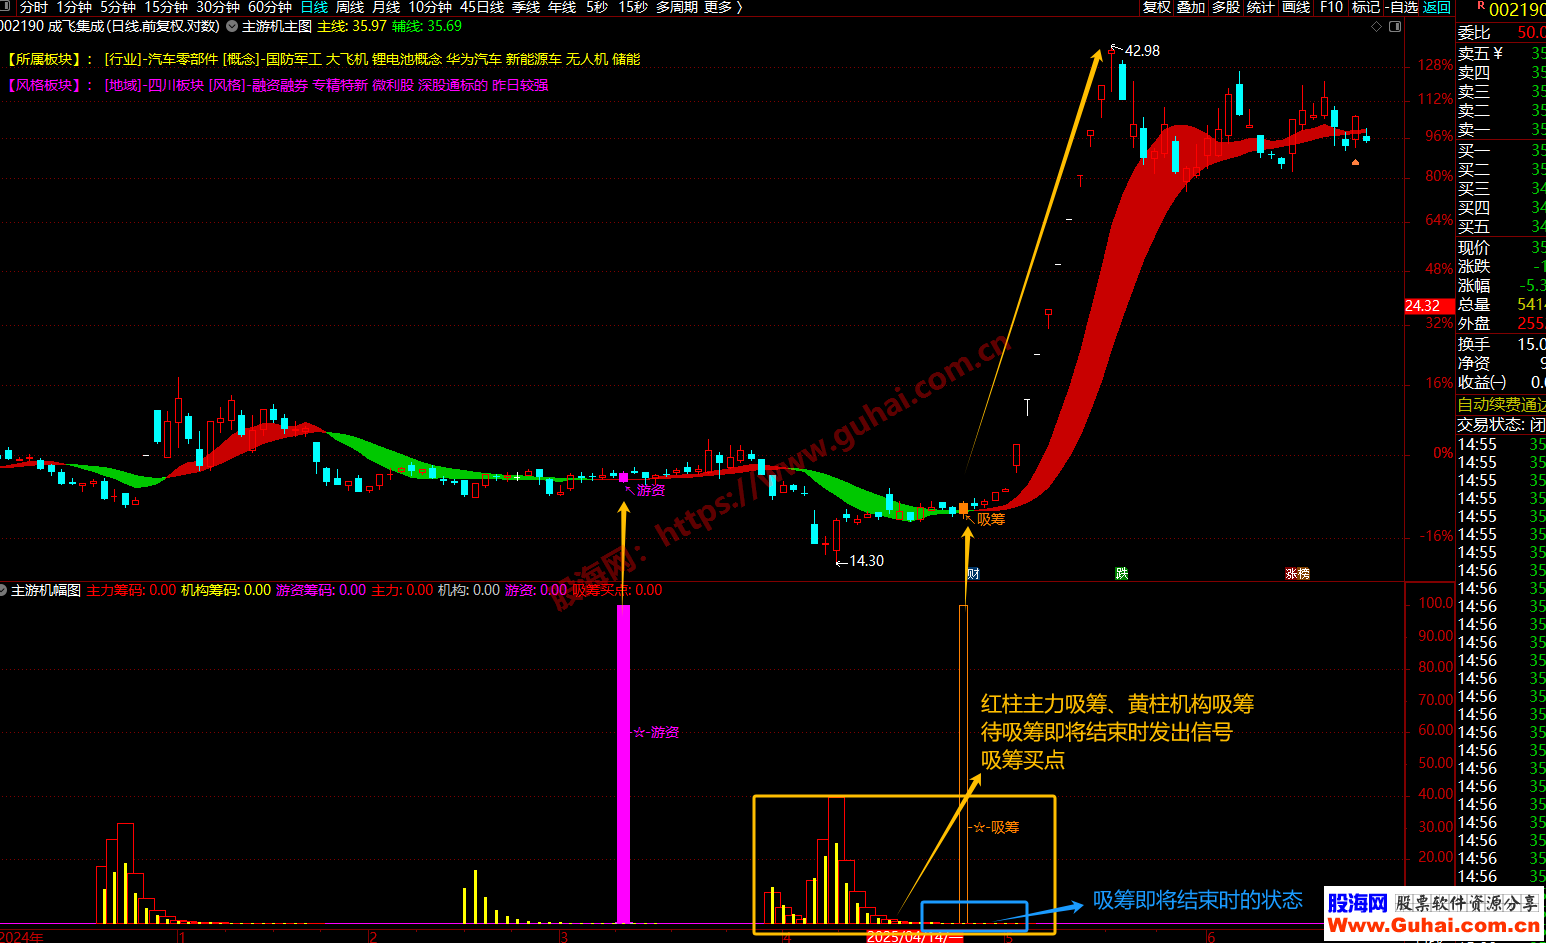Select the 5分钟 period tab

[117, 7]
